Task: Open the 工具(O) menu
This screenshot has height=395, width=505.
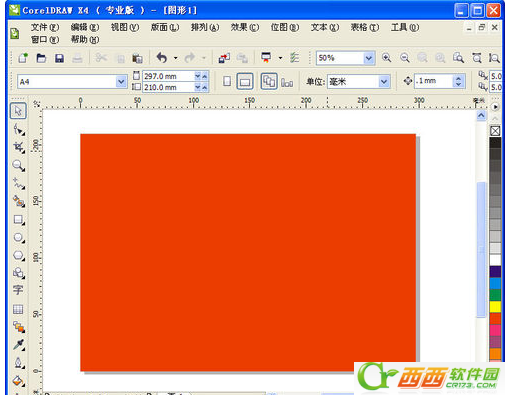Action: (x=405, y=27)
